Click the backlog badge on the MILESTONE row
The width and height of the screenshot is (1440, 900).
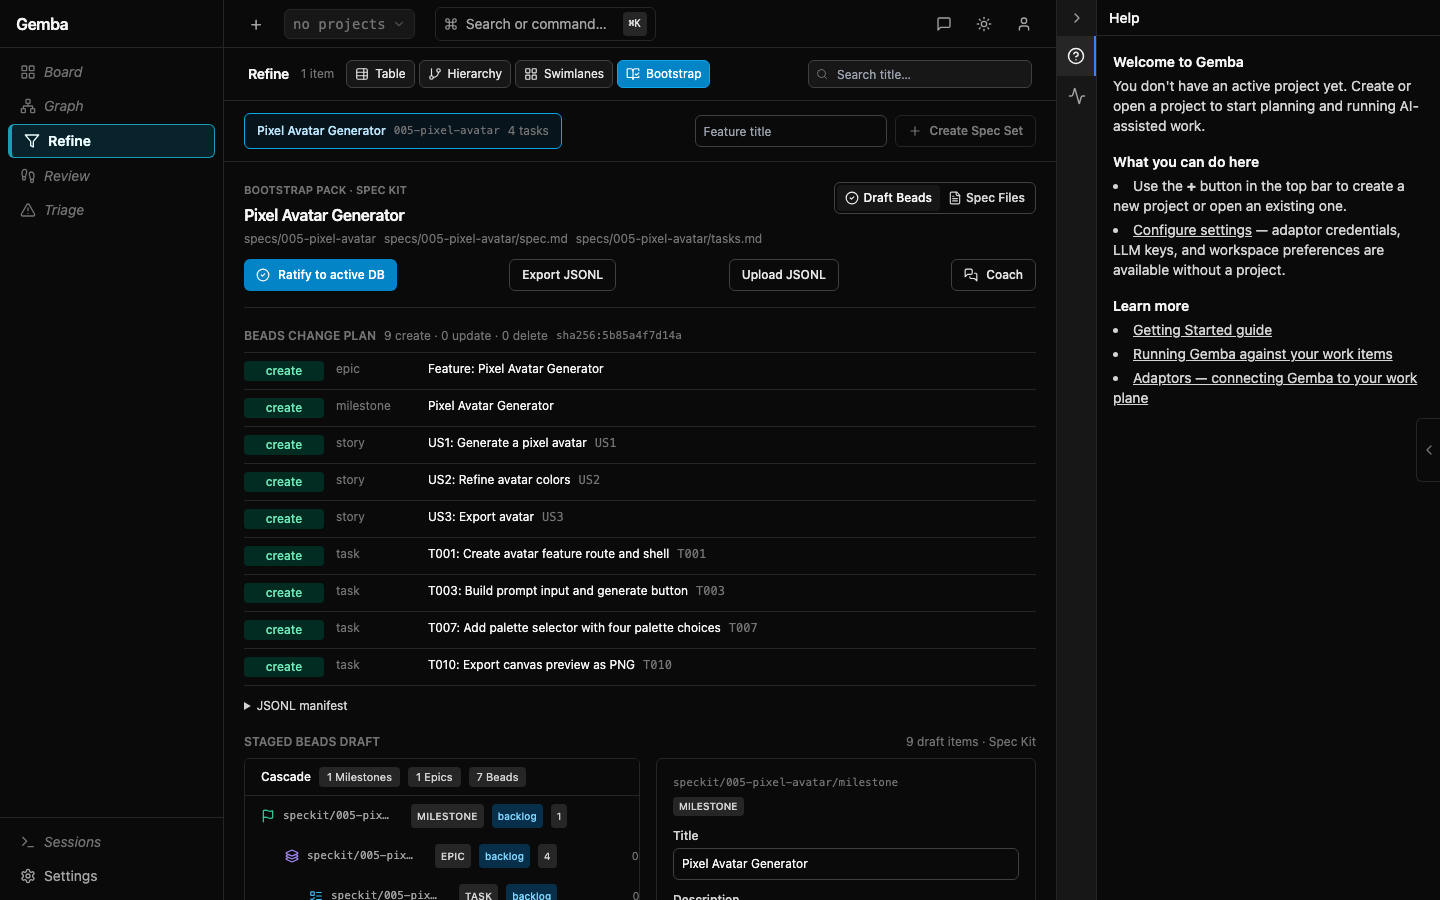click(x=517, y=816)
